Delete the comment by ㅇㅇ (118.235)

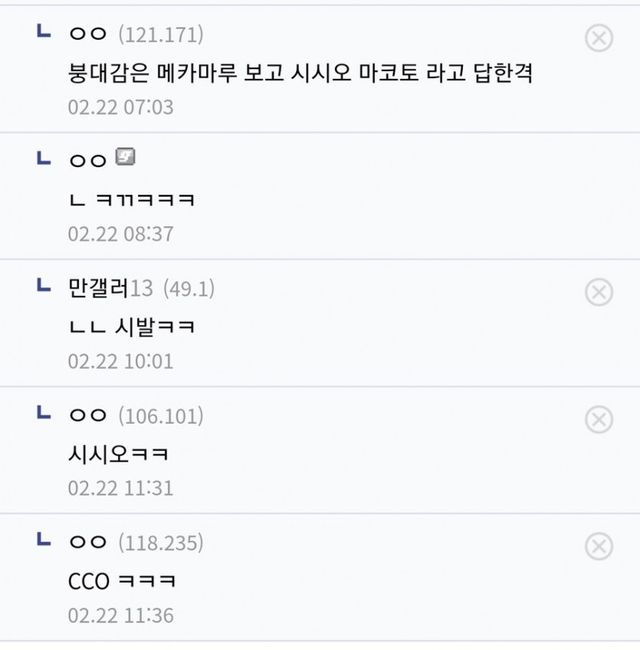[598, 546]
